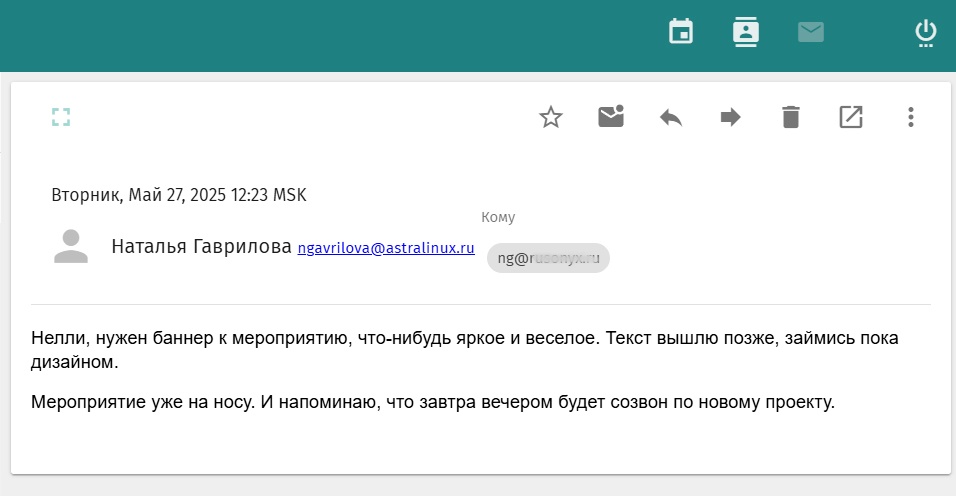Star this message as flagged
Viewport: 956px width, 496px height.
[x=551, y=117]
